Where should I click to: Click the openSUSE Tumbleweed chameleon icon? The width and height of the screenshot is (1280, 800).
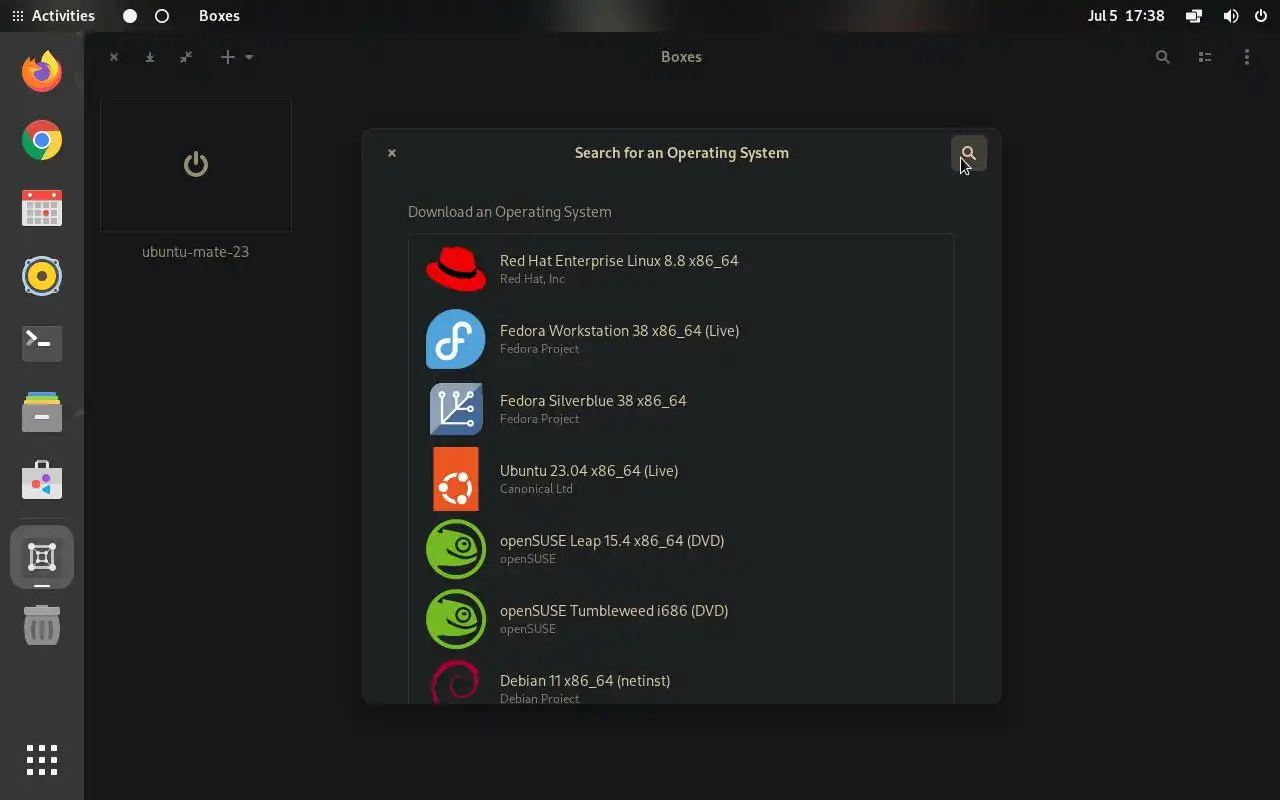click(x=456, y=619)
